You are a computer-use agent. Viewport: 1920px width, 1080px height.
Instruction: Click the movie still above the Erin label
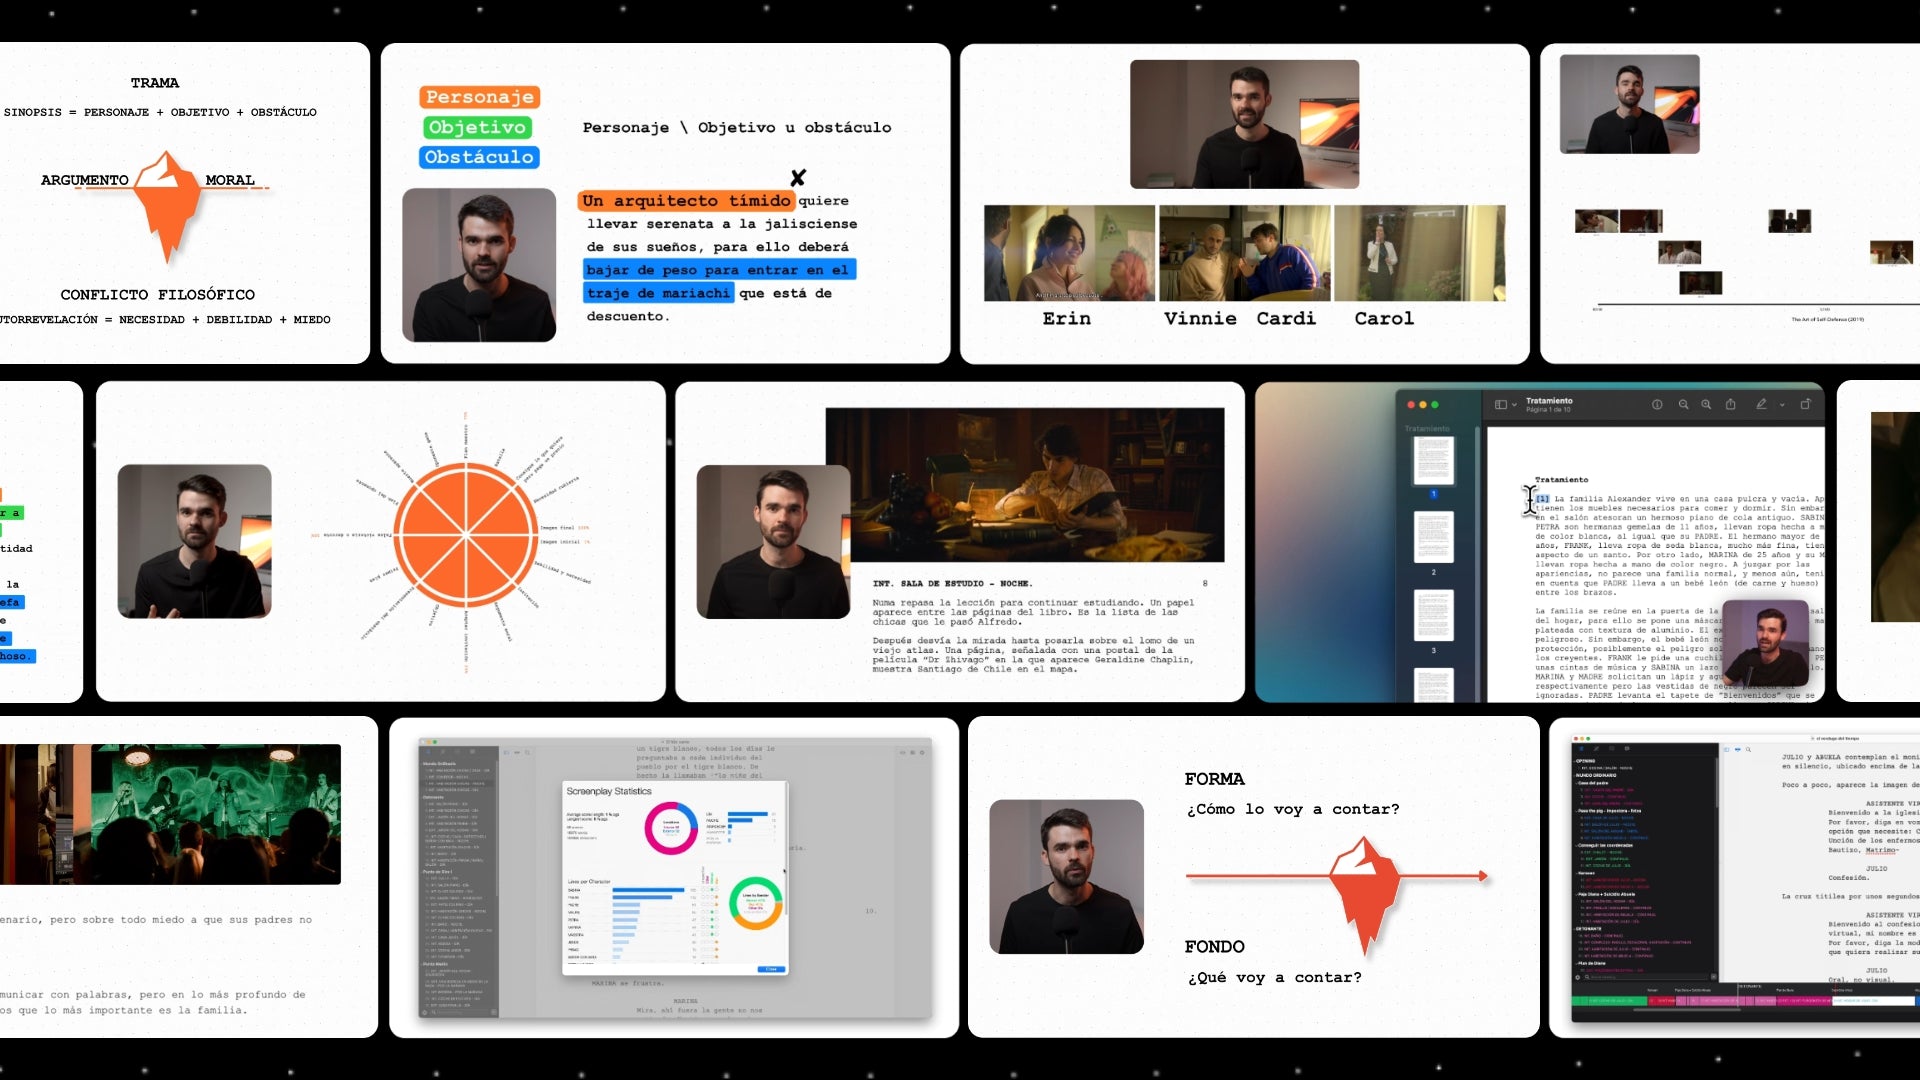click(x=1069, y=253)
